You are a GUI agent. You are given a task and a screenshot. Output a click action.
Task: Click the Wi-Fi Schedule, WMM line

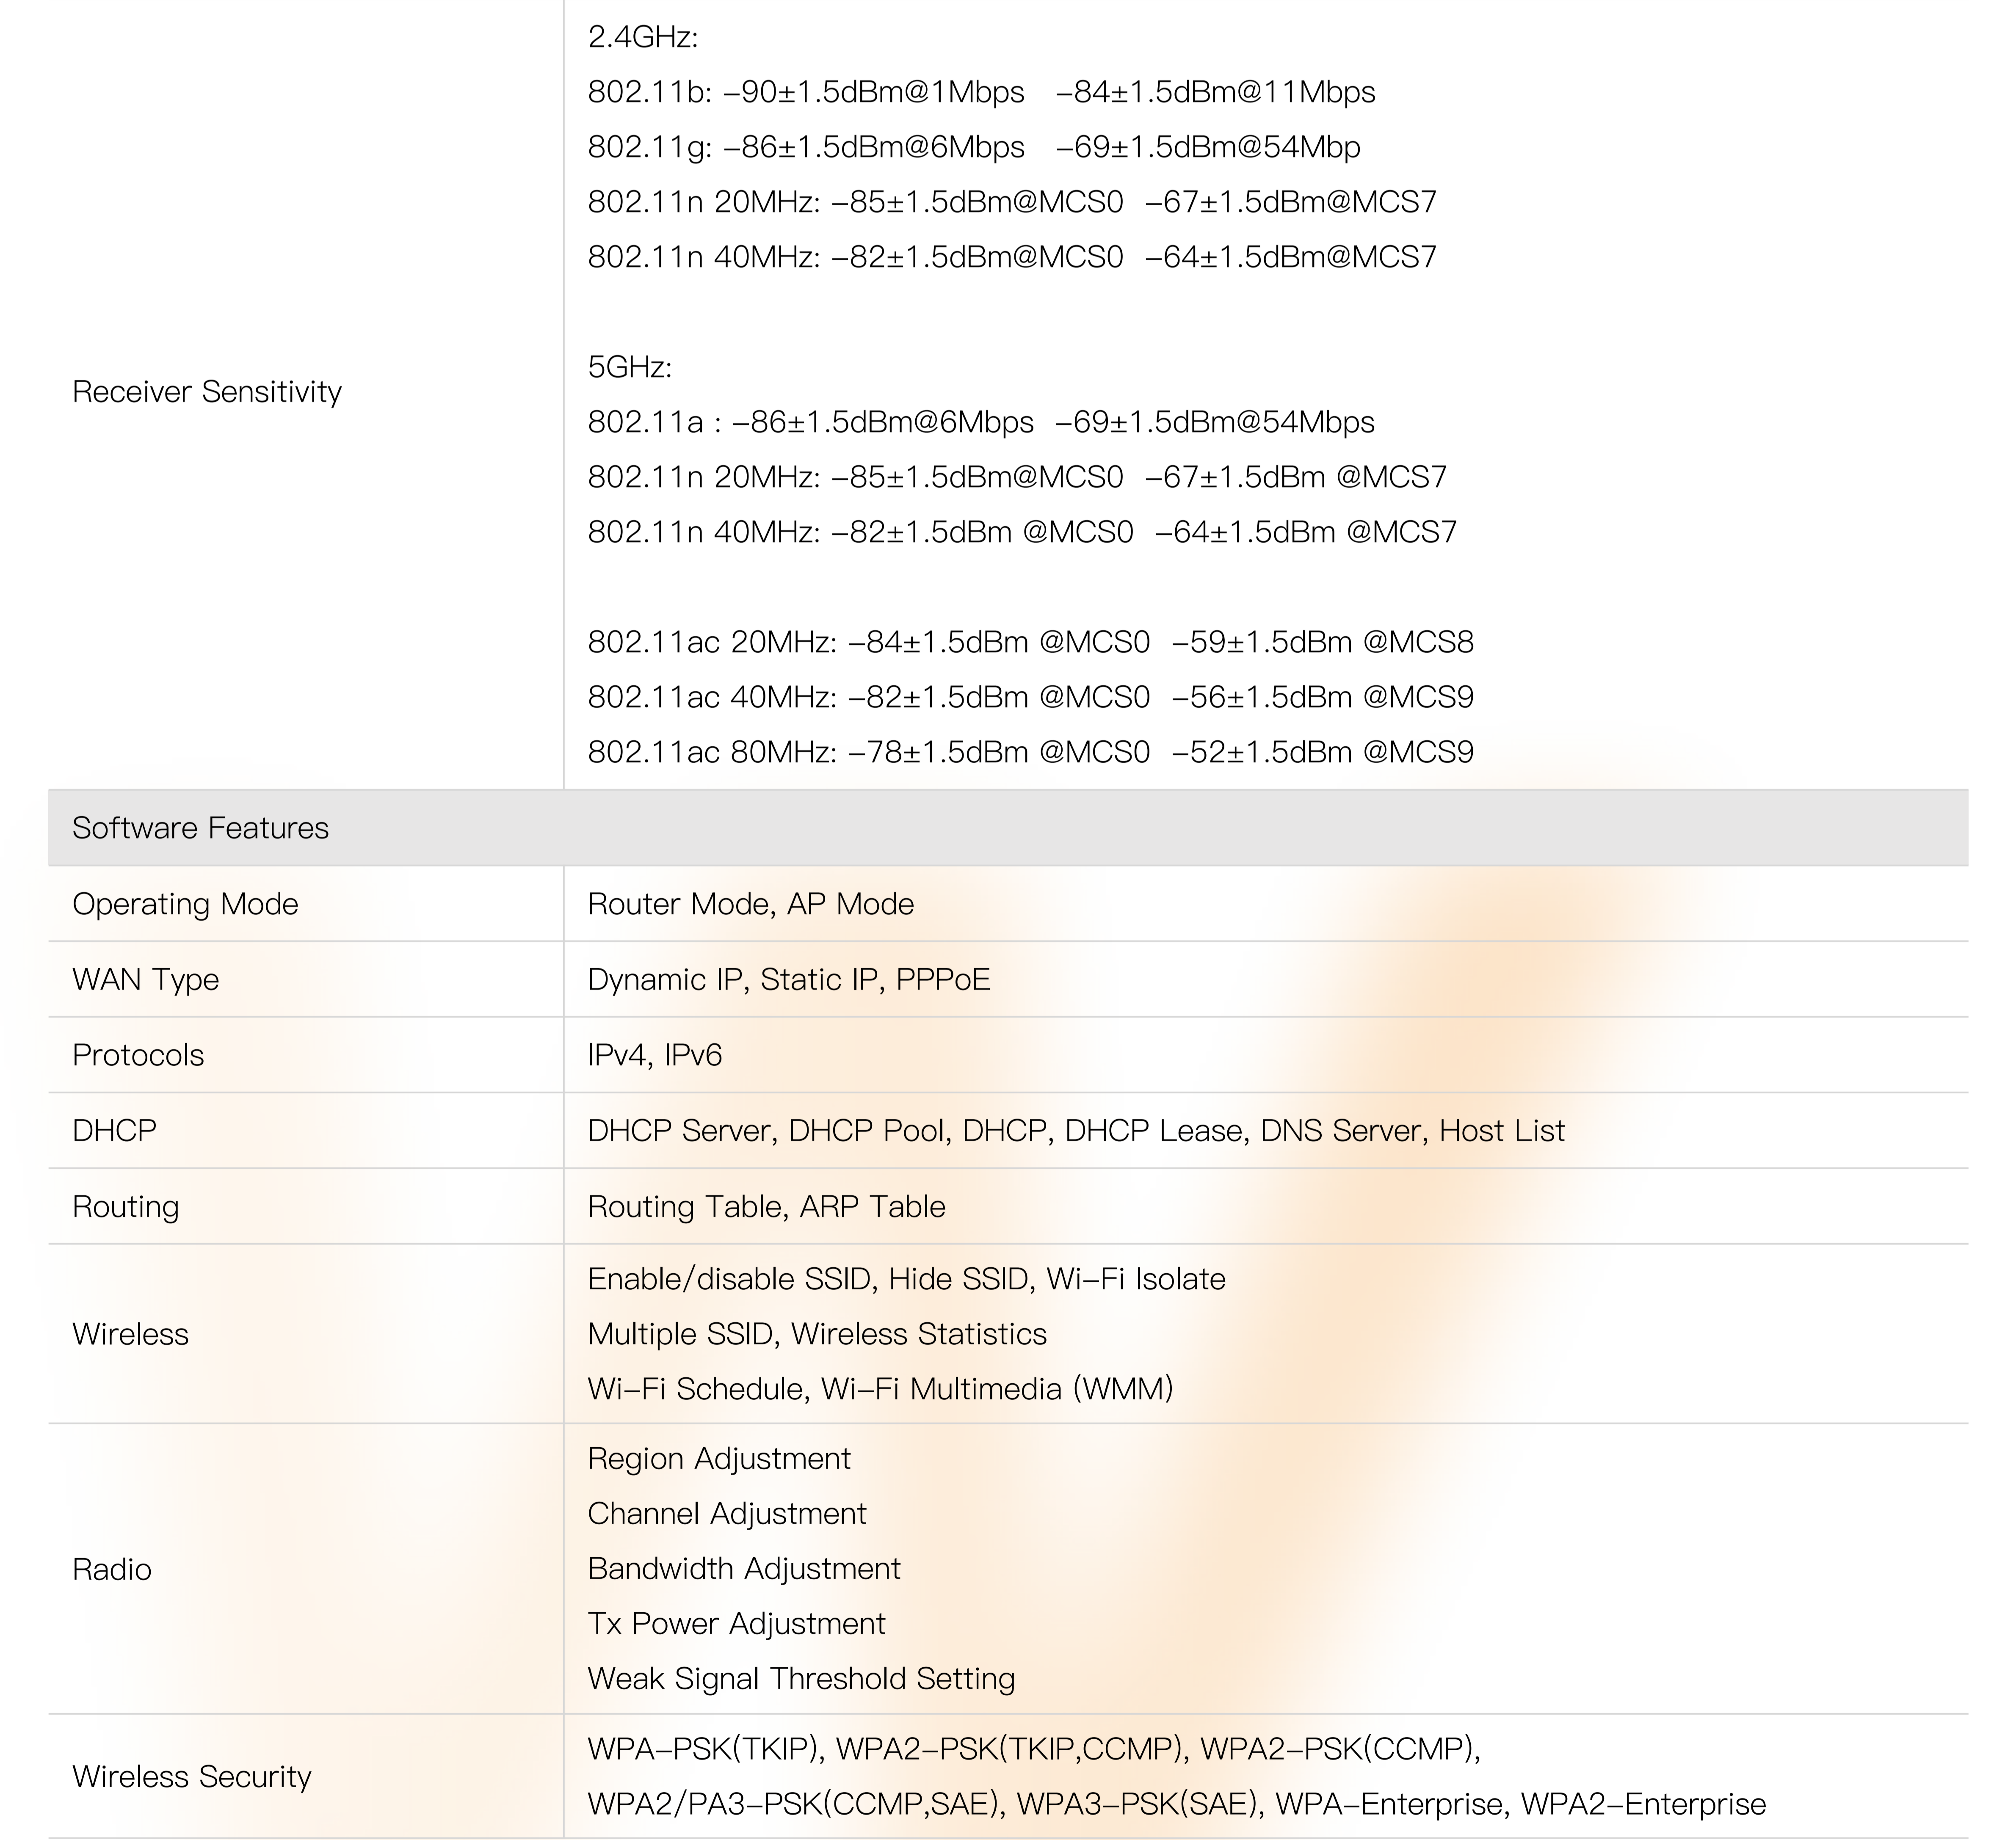click(880, 1389)
